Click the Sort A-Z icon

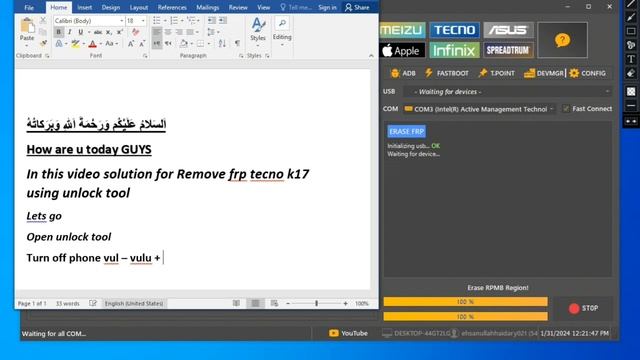(222, 44)
